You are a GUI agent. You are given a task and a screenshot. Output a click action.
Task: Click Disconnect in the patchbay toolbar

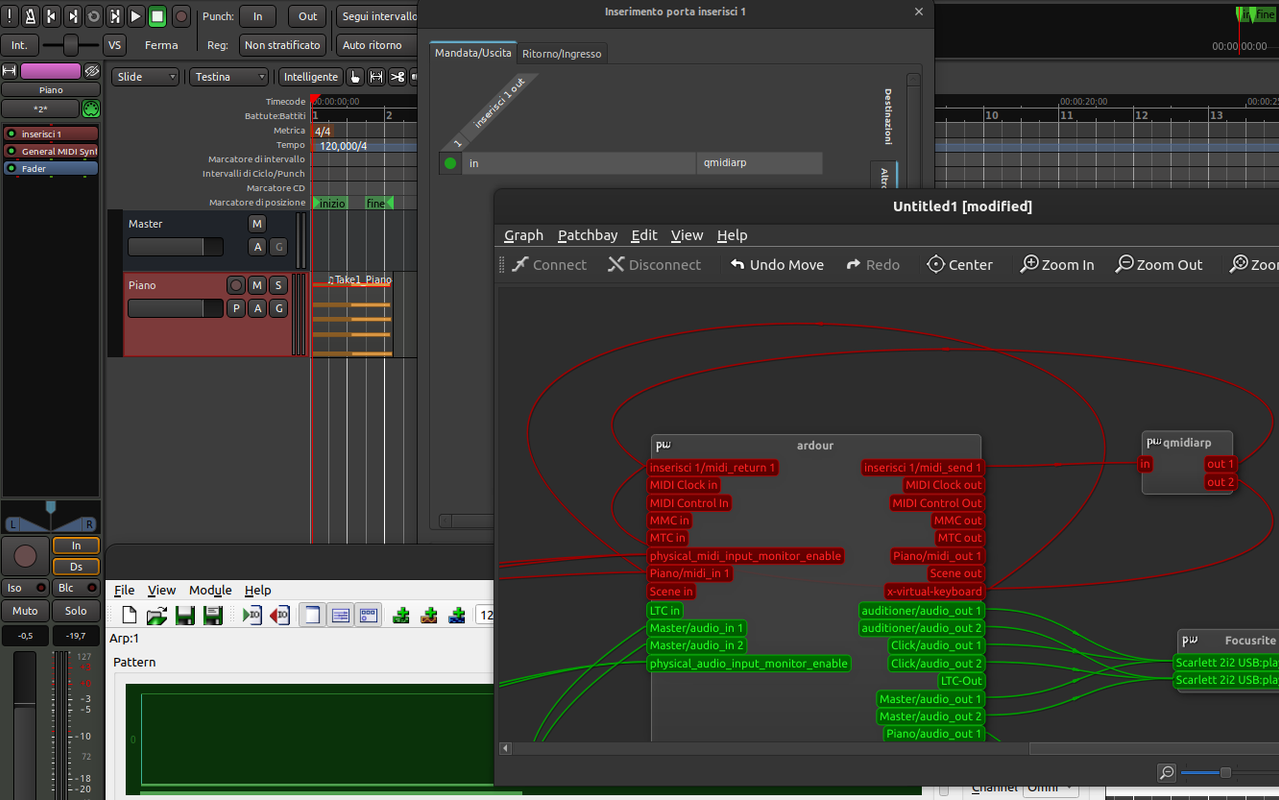point(654,265)
